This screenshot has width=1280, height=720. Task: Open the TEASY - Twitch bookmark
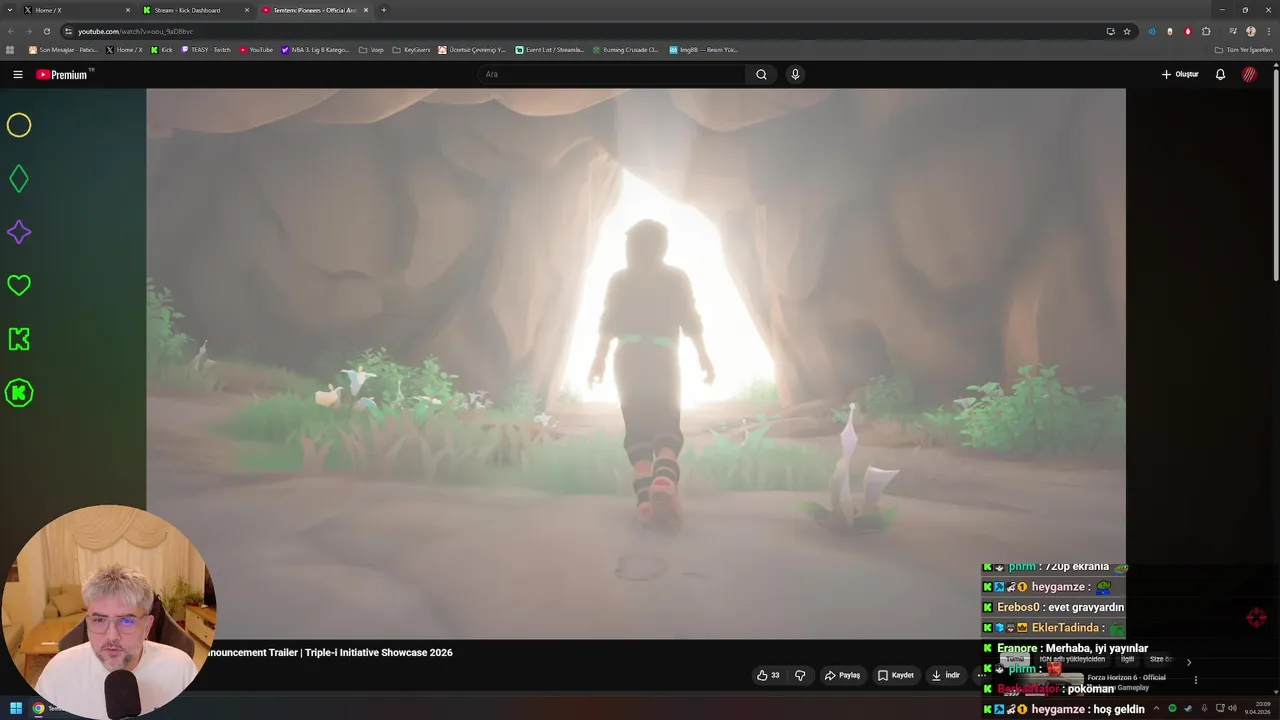(205, 49)
